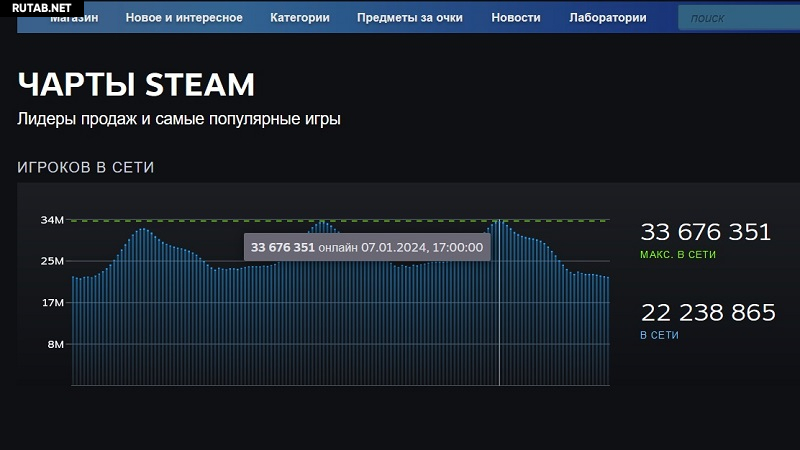Click the ЧАРТЫ STEAM heading

(x=136, y=85)
